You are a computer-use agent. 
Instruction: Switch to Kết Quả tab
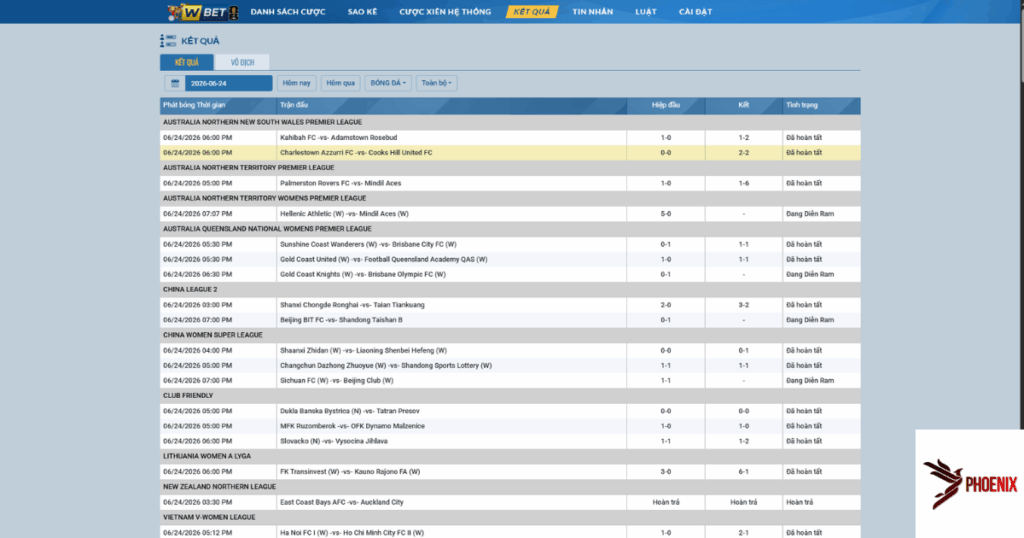(x=187, y=63)
